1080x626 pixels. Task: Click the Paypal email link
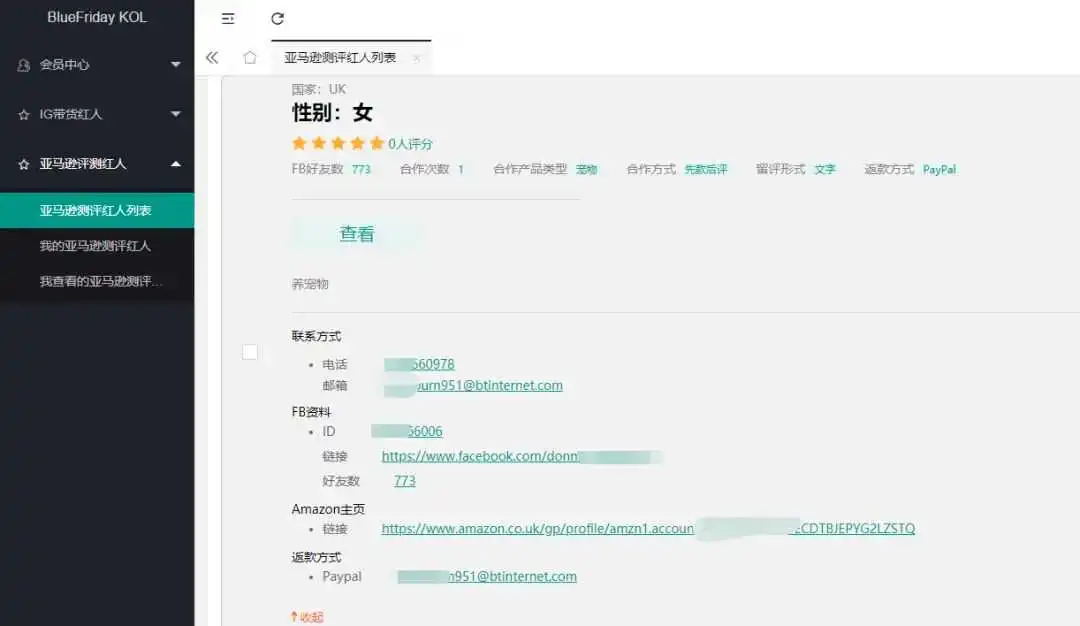point(487,576)
